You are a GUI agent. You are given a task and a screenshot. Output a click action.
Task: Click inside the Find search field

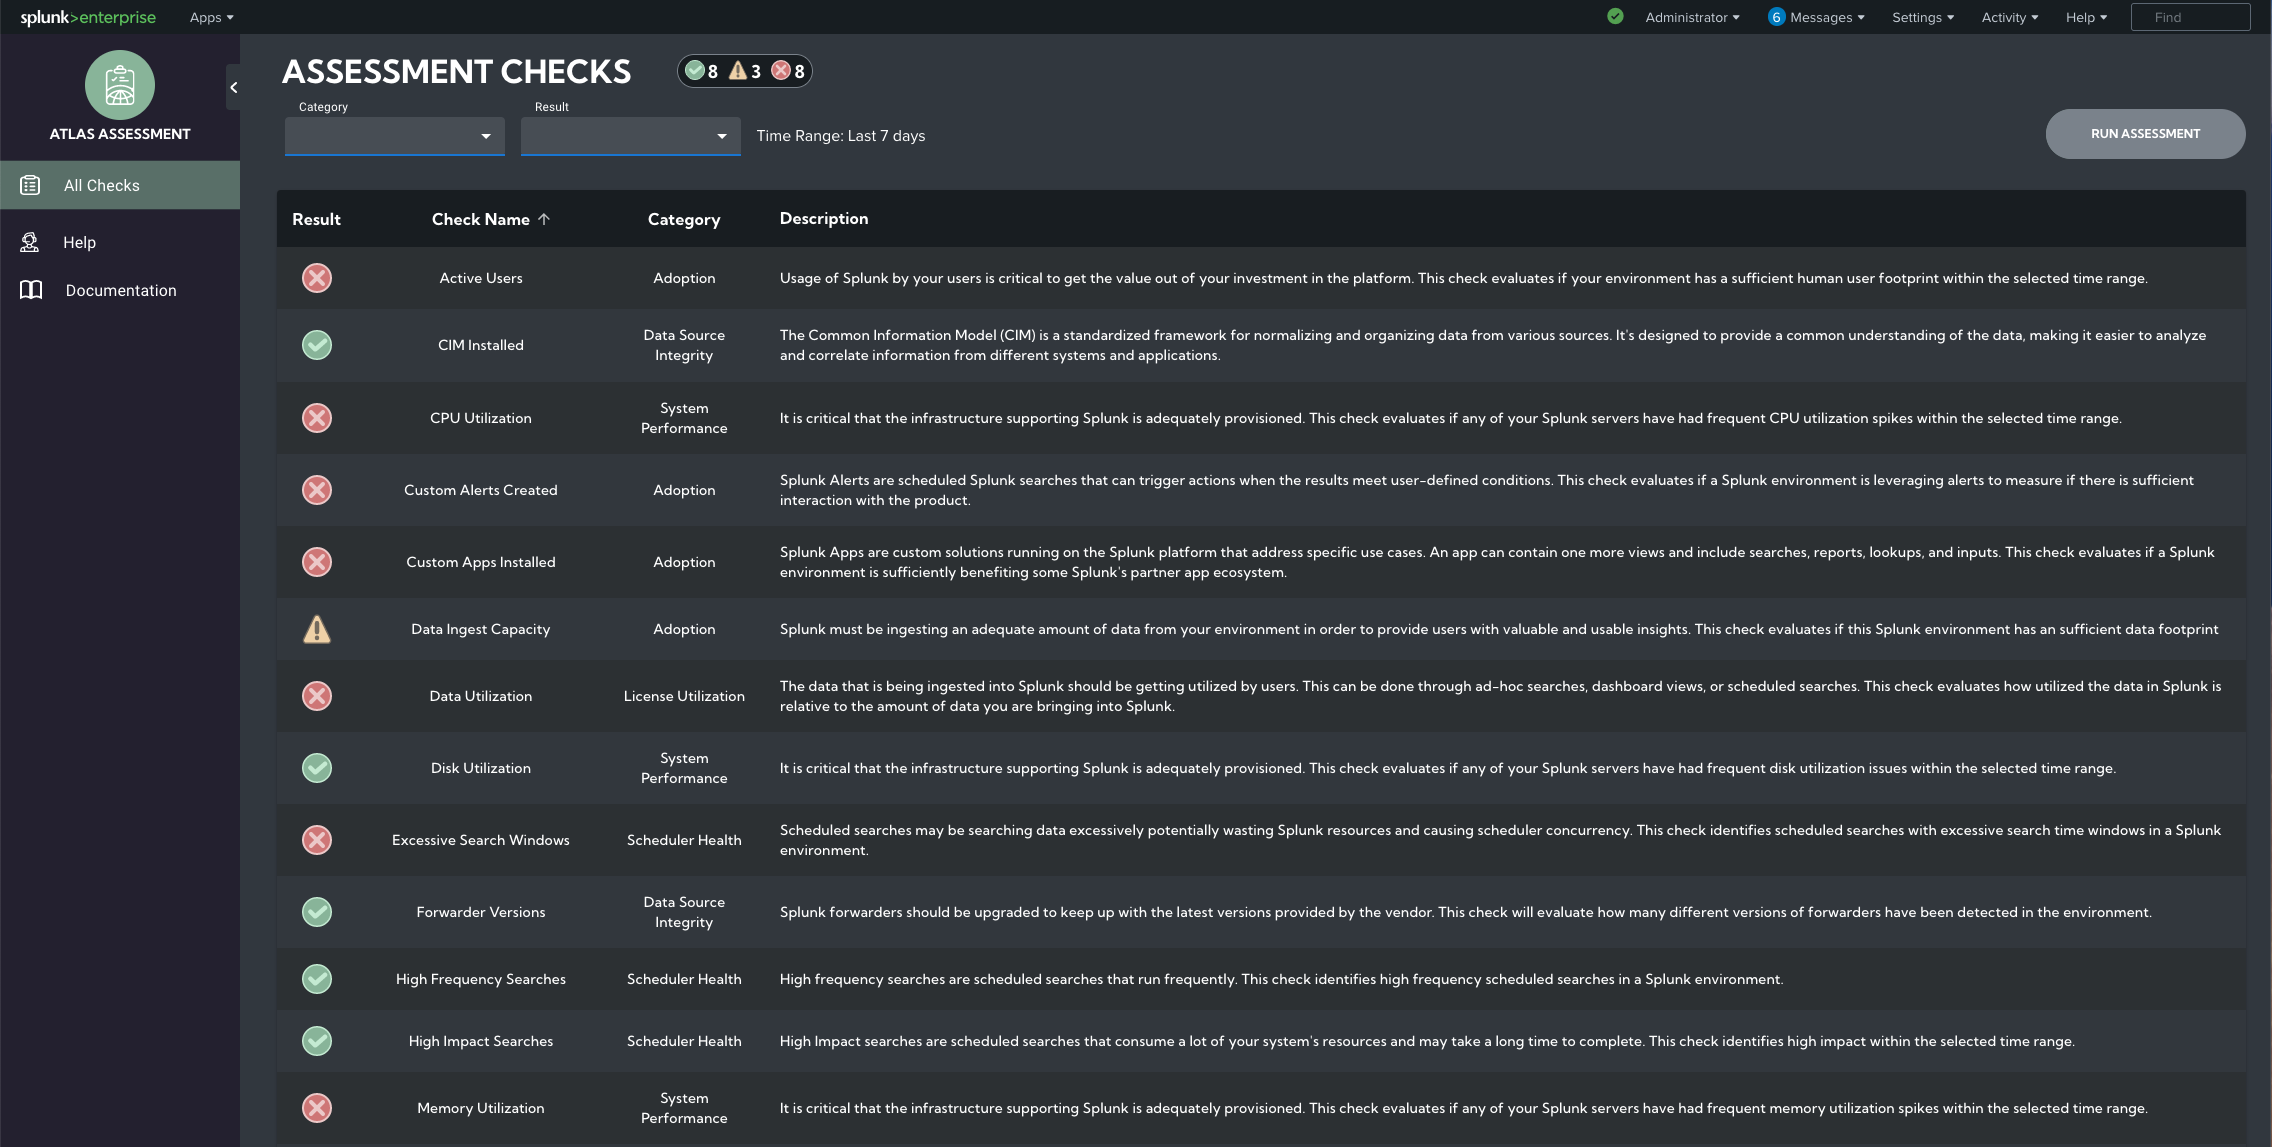point(2190,17)
